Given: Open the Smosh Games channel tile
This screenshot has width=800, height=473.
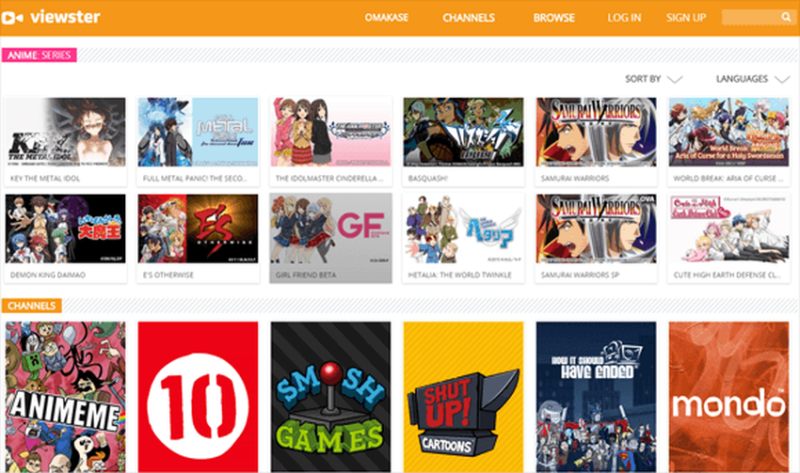Looking at the screenshot, I should point(331,396).
